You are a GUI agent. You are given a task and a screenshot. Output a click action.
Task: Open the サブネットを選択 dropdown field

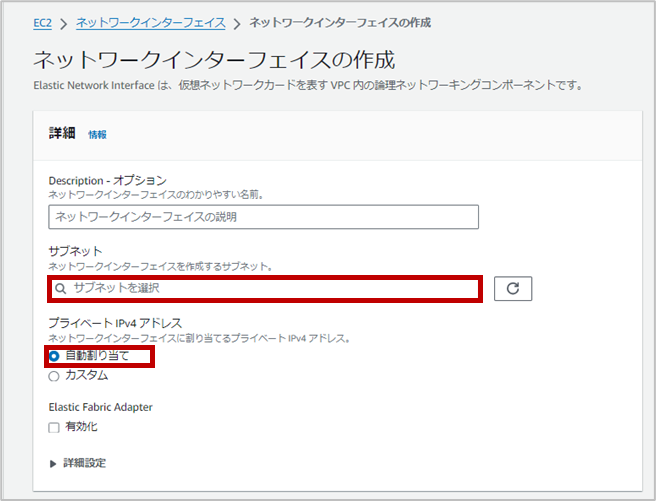pyautogui.click(x=265, y=289)
